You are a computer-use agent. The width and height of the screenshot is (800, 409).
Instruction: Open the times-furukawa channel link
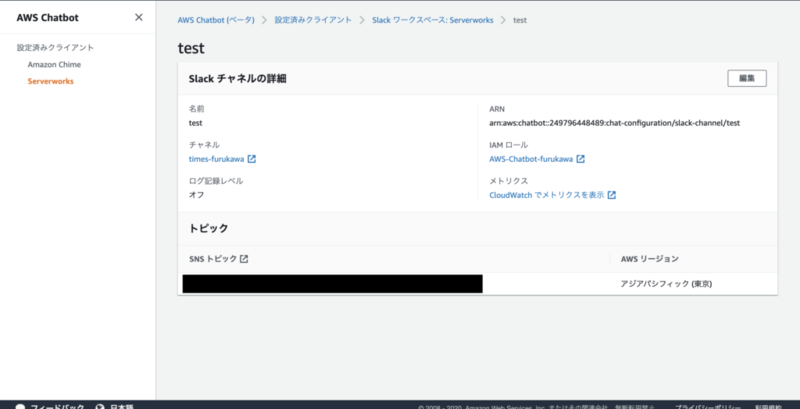216,159
